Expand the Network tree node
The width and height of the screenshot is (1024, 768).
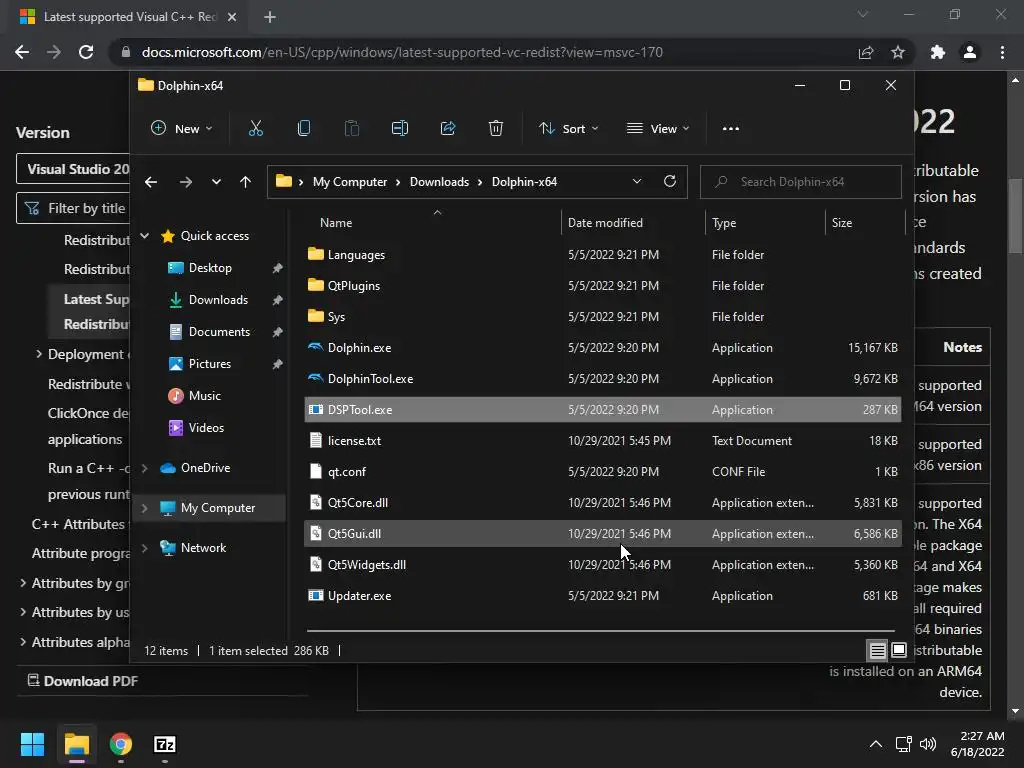145,548
